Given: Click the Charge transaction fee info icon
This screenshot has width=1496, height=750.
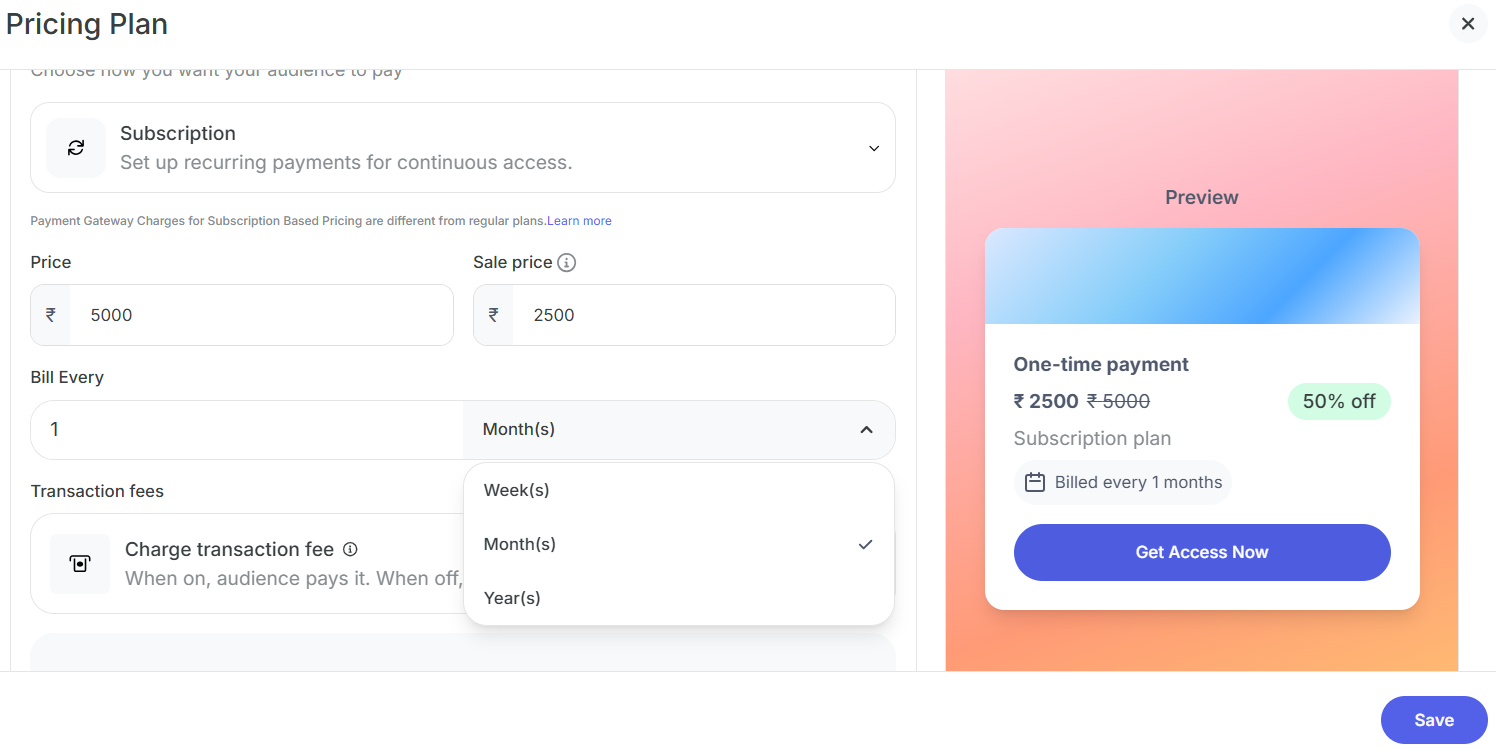Looking at the screenshot, I should click(350, 549).
